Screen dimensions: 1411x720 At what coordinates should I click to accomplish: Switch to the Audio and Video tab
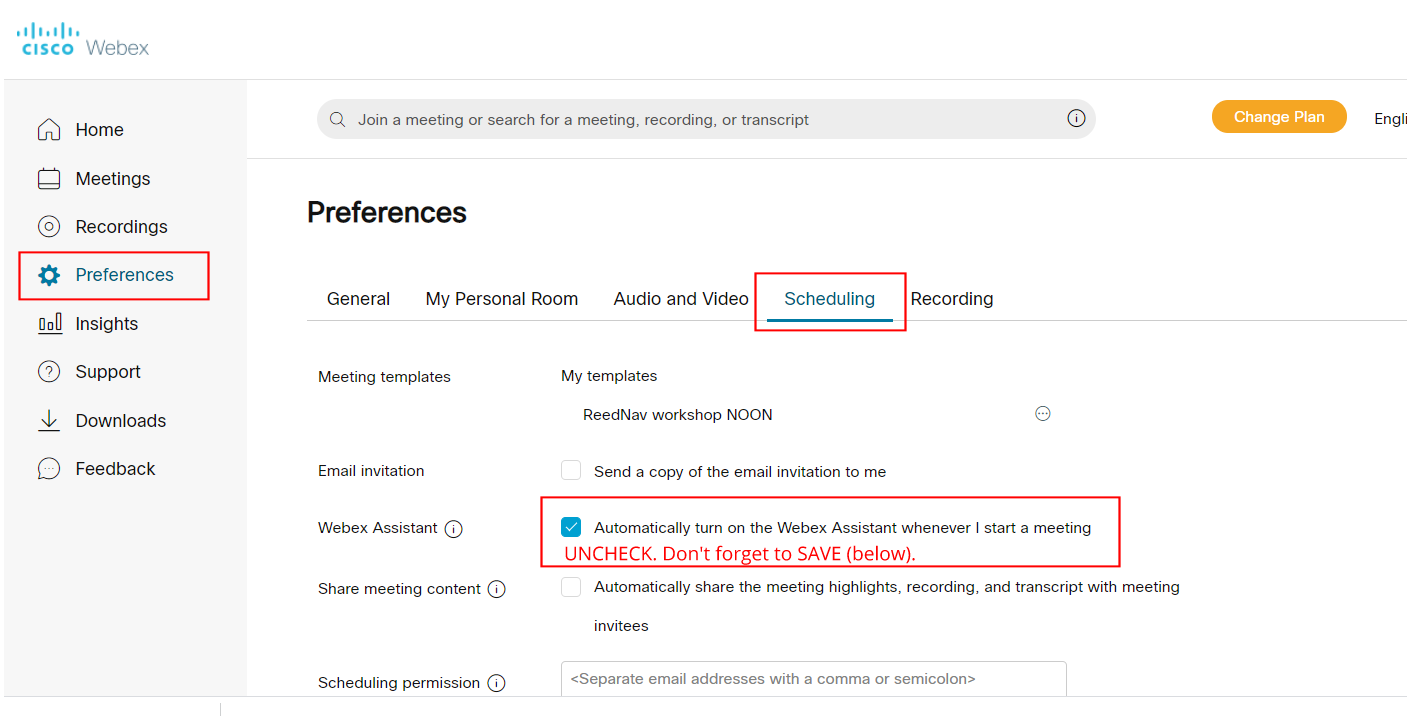coord(681,299)
